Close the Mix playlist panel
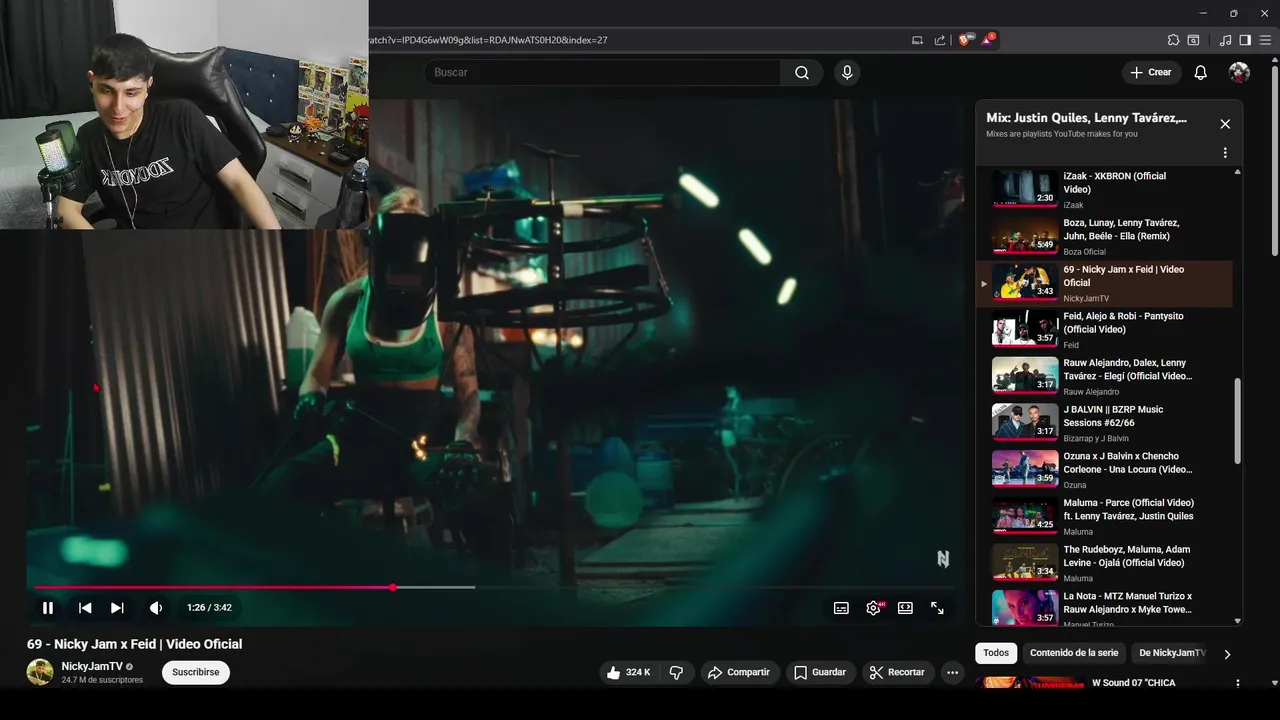 1225,124
